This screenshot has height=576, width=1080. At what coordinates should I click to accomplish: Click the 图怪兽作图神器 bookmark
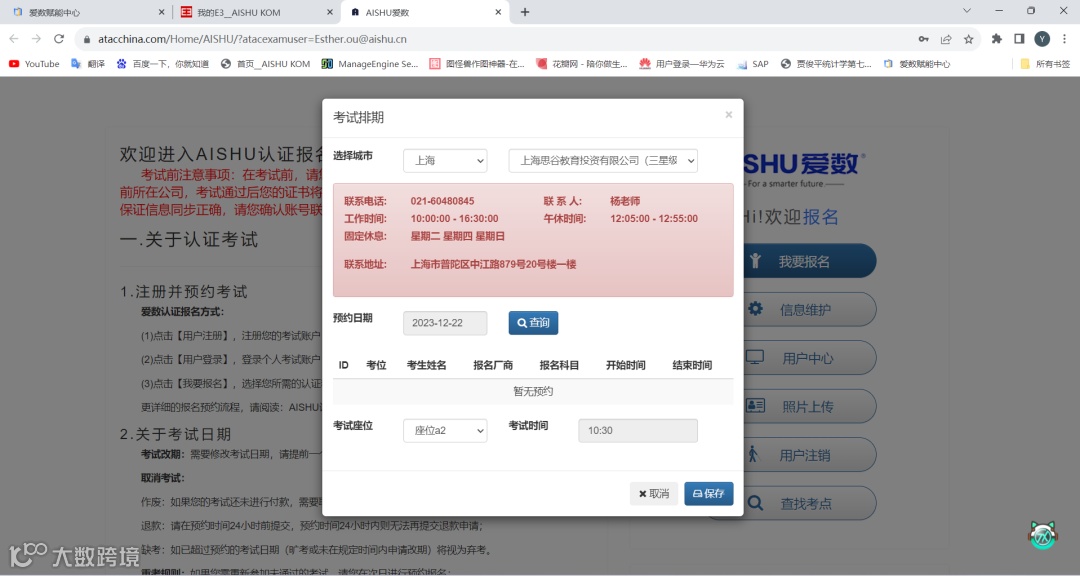(477, 64)
